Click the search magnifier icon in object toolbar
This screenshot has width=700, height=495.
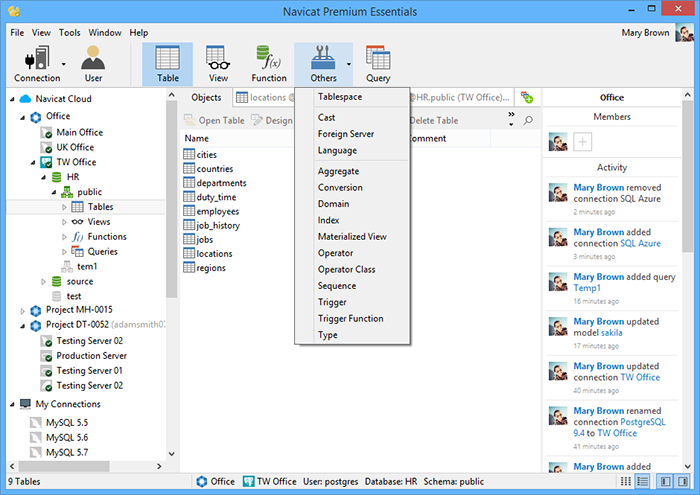(x=528, y=120)
